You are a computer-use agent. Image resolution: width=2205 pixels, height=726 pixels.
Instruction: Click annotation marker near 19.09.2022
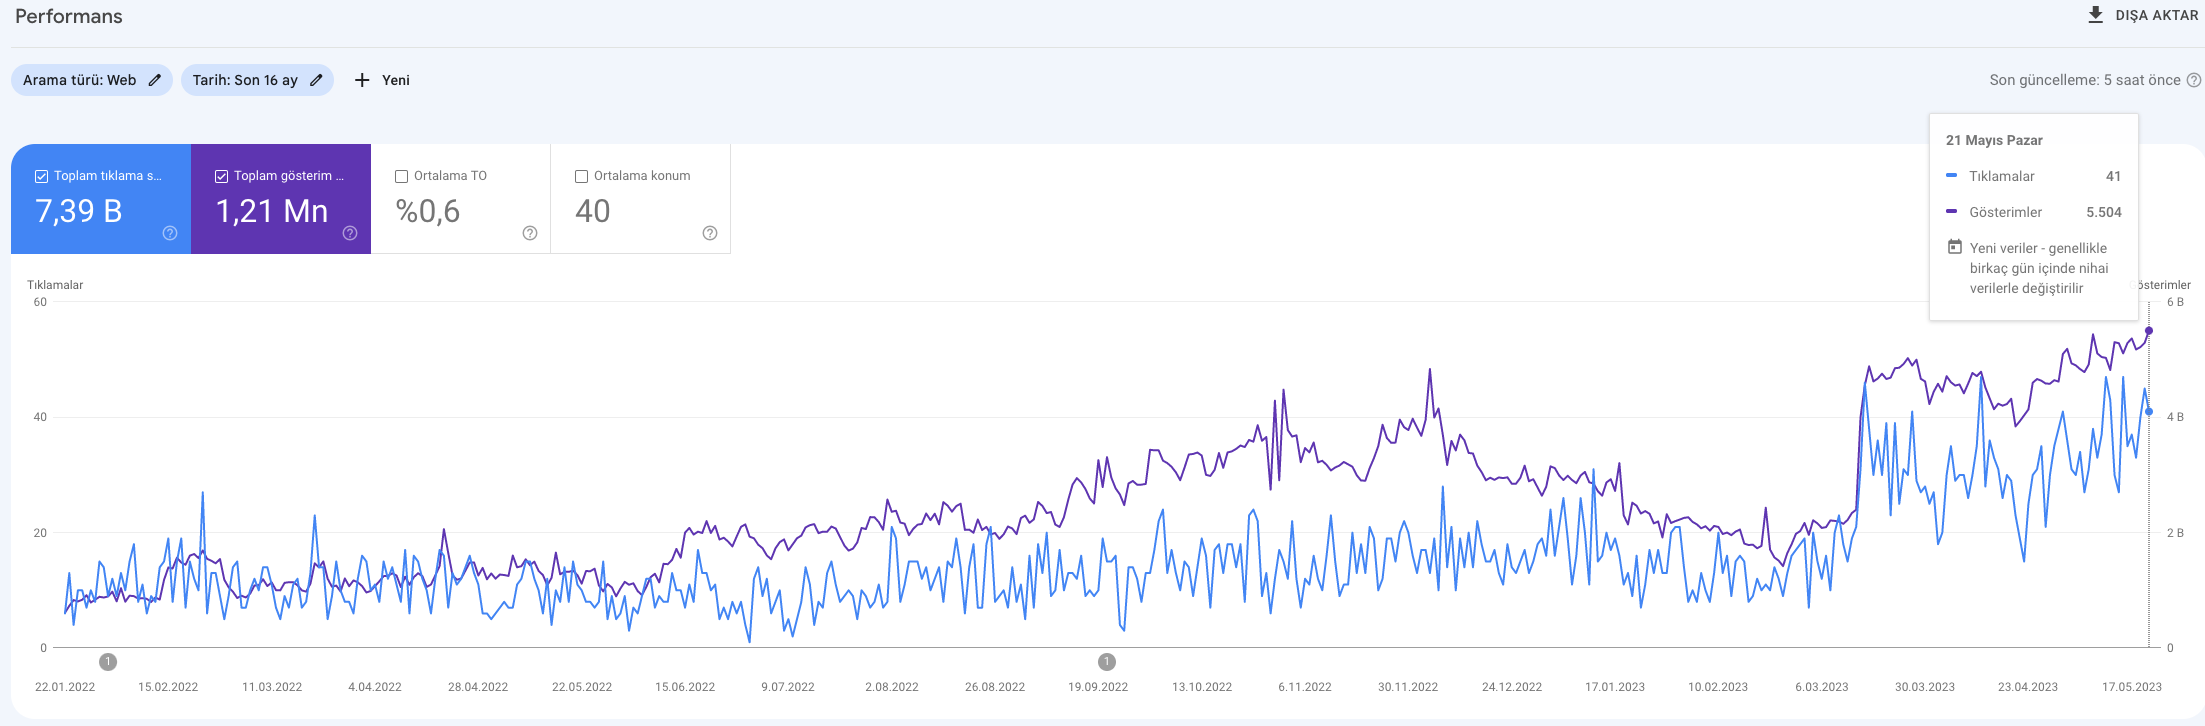[x=1106, y=662]
